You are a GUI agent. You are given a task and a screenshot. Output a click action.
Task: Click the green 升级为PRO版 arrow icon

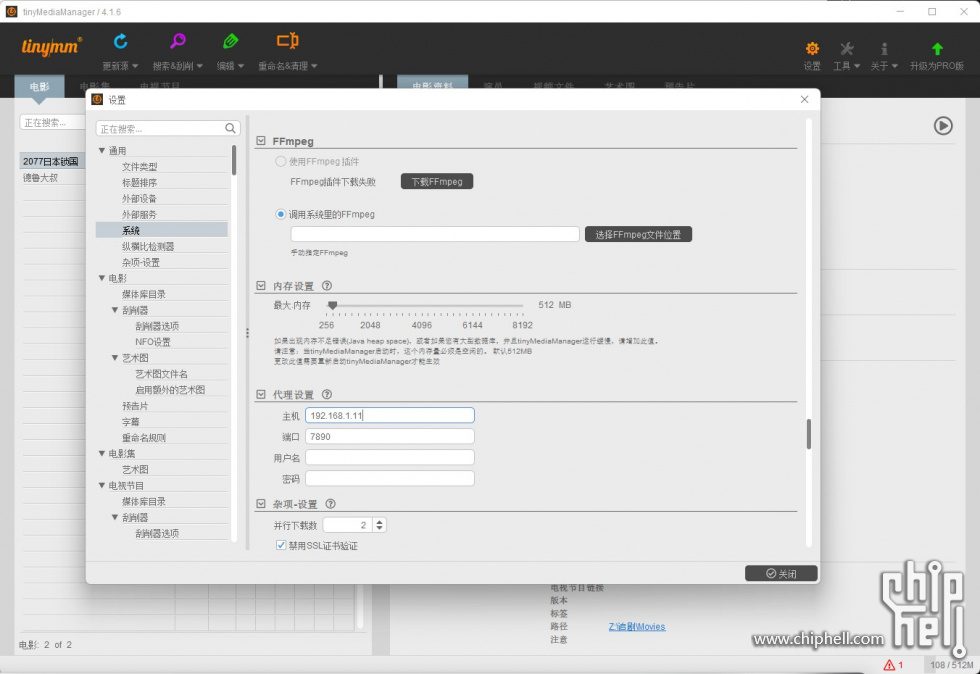pyautogui.click(x=937, y=48)
